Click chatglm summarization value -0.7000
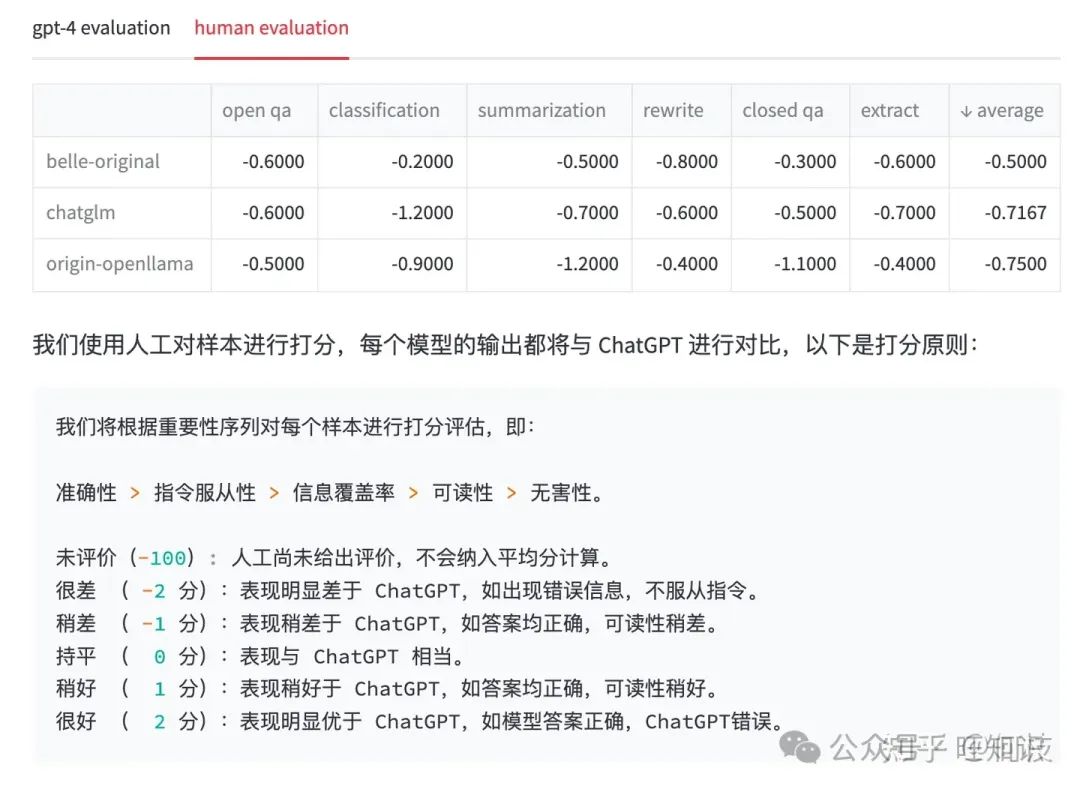This screenshot has width=1080, height=792. tap(588, 212)
